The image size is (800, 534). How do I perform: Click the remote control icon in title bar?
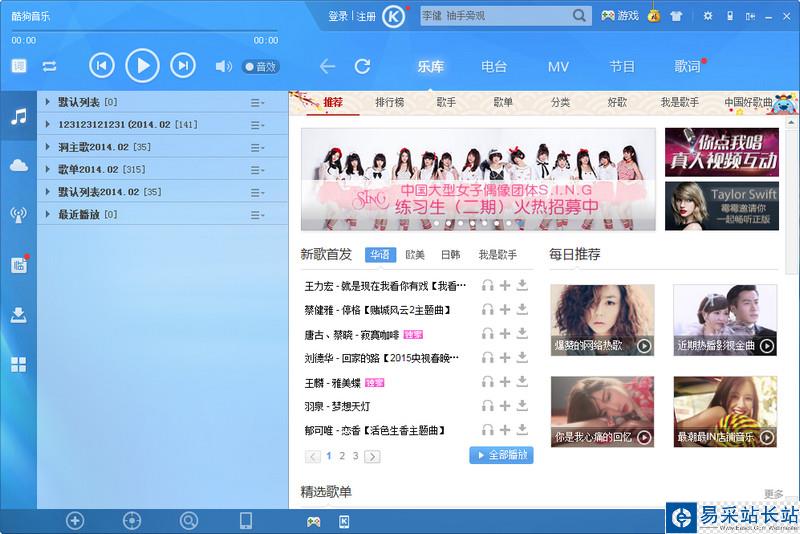[730, 16]
